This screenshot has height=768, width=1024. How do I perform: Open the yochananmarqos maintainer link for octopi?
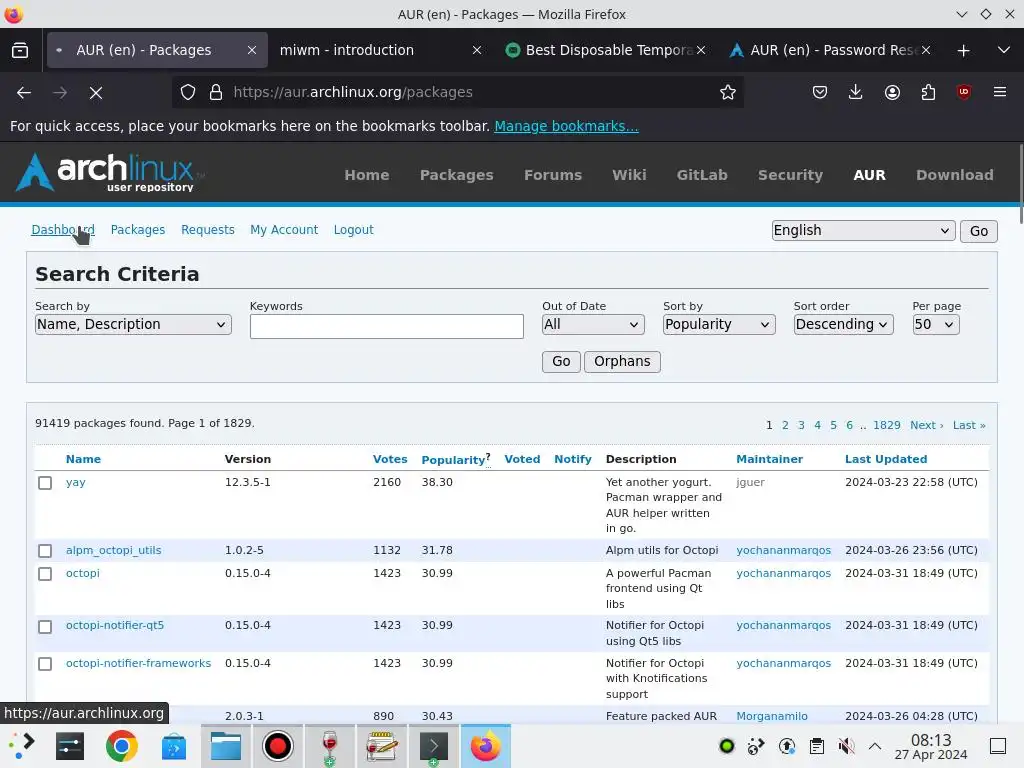coord(783,573)
